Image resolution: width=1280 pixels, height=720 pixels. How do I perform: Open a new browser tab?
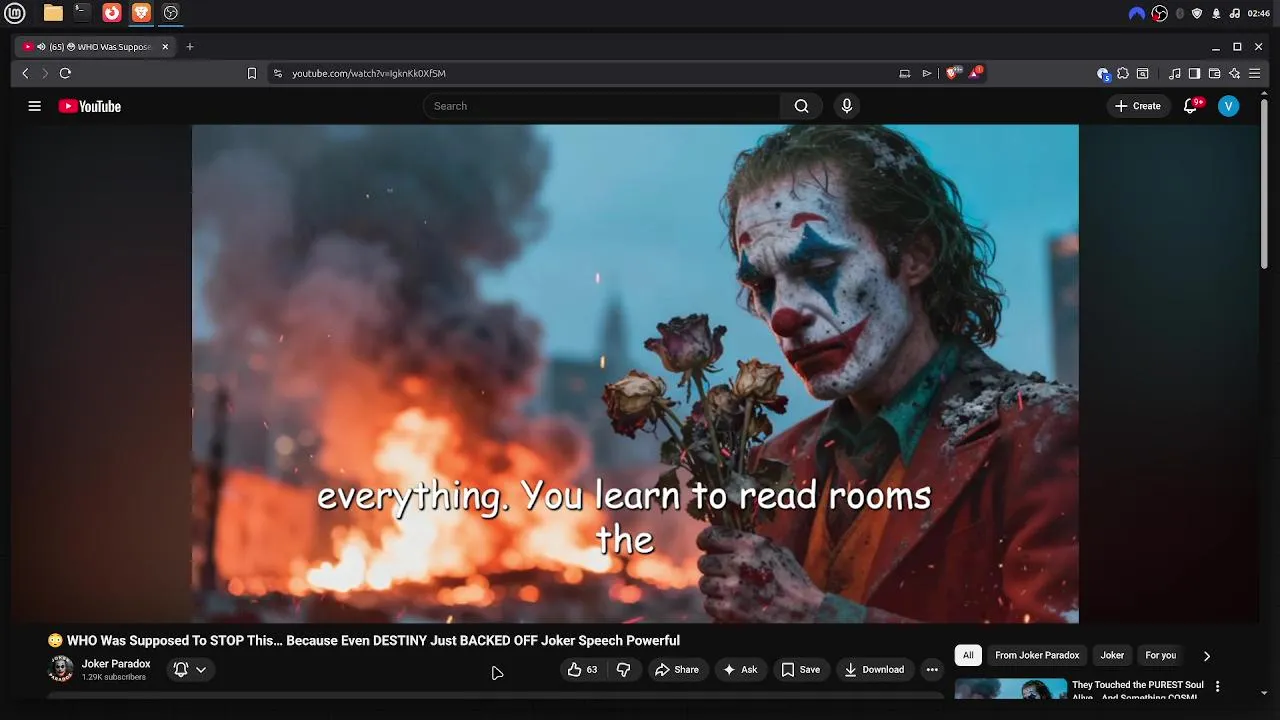190,47
